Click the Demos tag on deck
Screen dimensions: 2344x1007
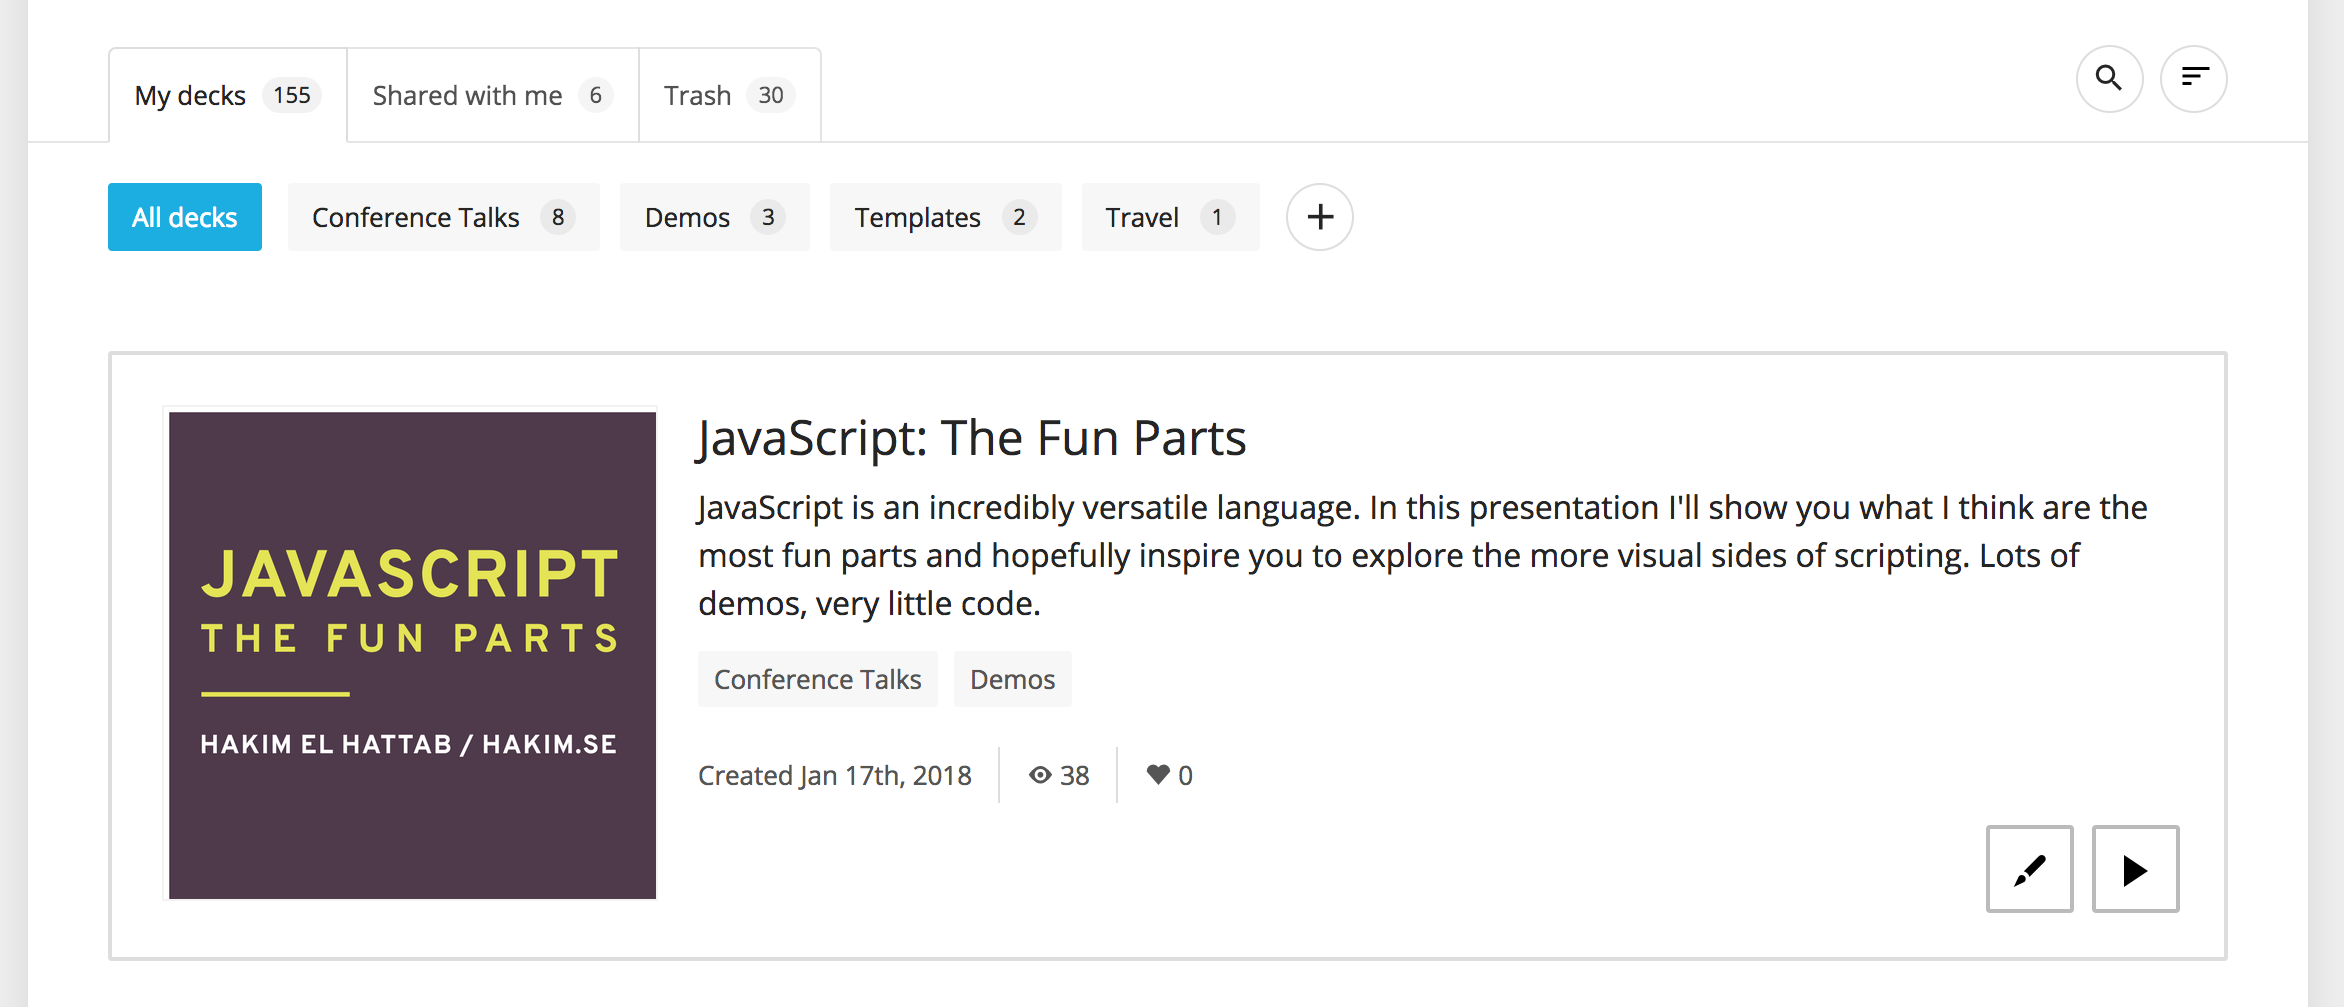[x=1012, y=679]
